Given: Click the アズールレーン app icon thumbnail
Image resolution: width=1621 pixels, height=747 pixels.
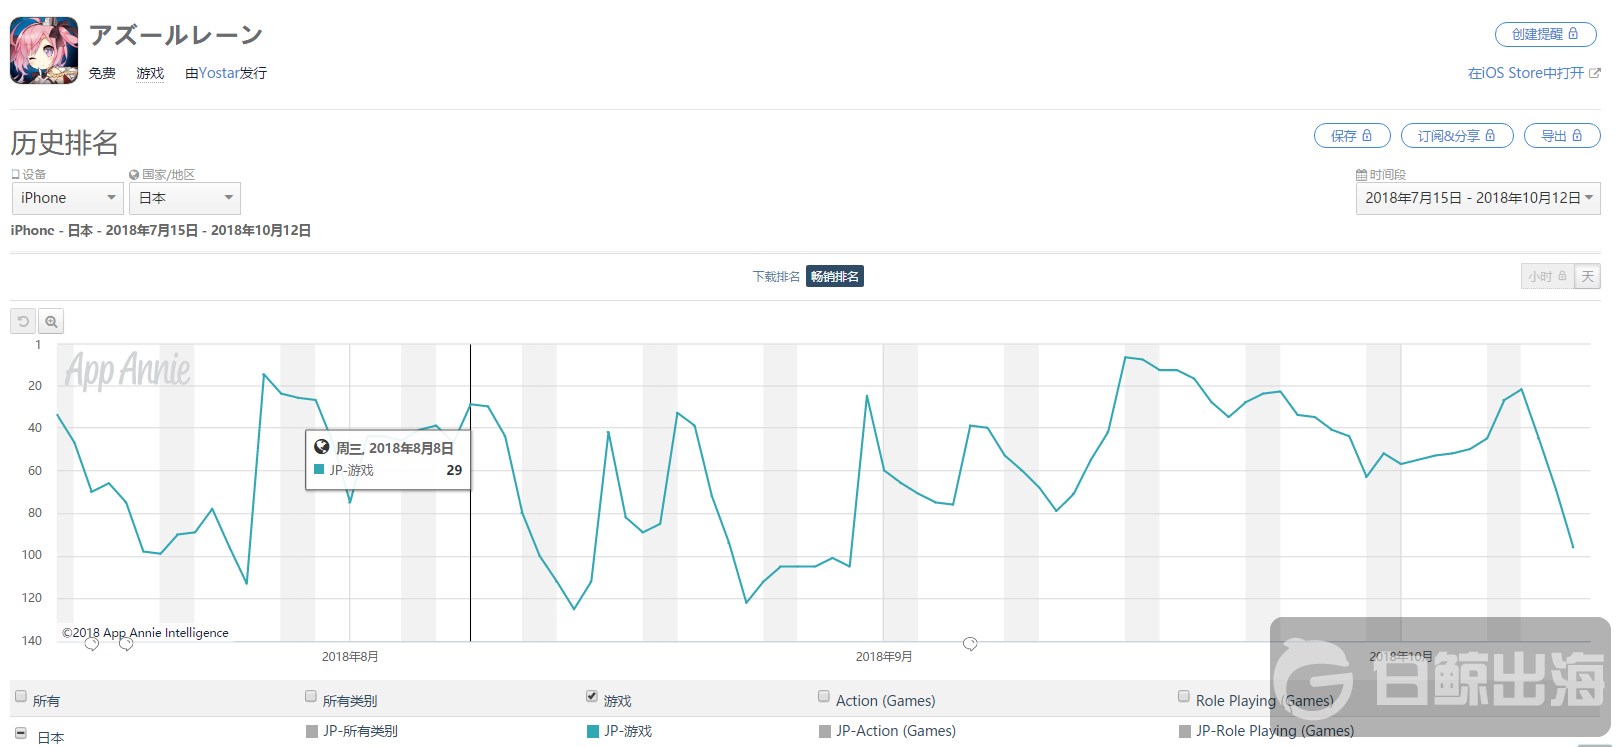Looking at the screenshot, I should (x=44, y=50).
